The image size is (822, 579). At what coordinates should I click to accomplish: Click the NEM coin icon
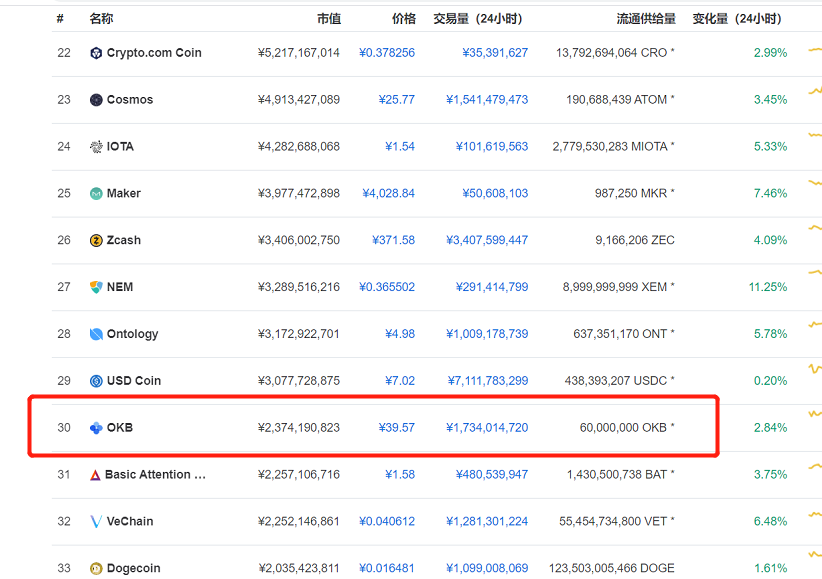96,287
